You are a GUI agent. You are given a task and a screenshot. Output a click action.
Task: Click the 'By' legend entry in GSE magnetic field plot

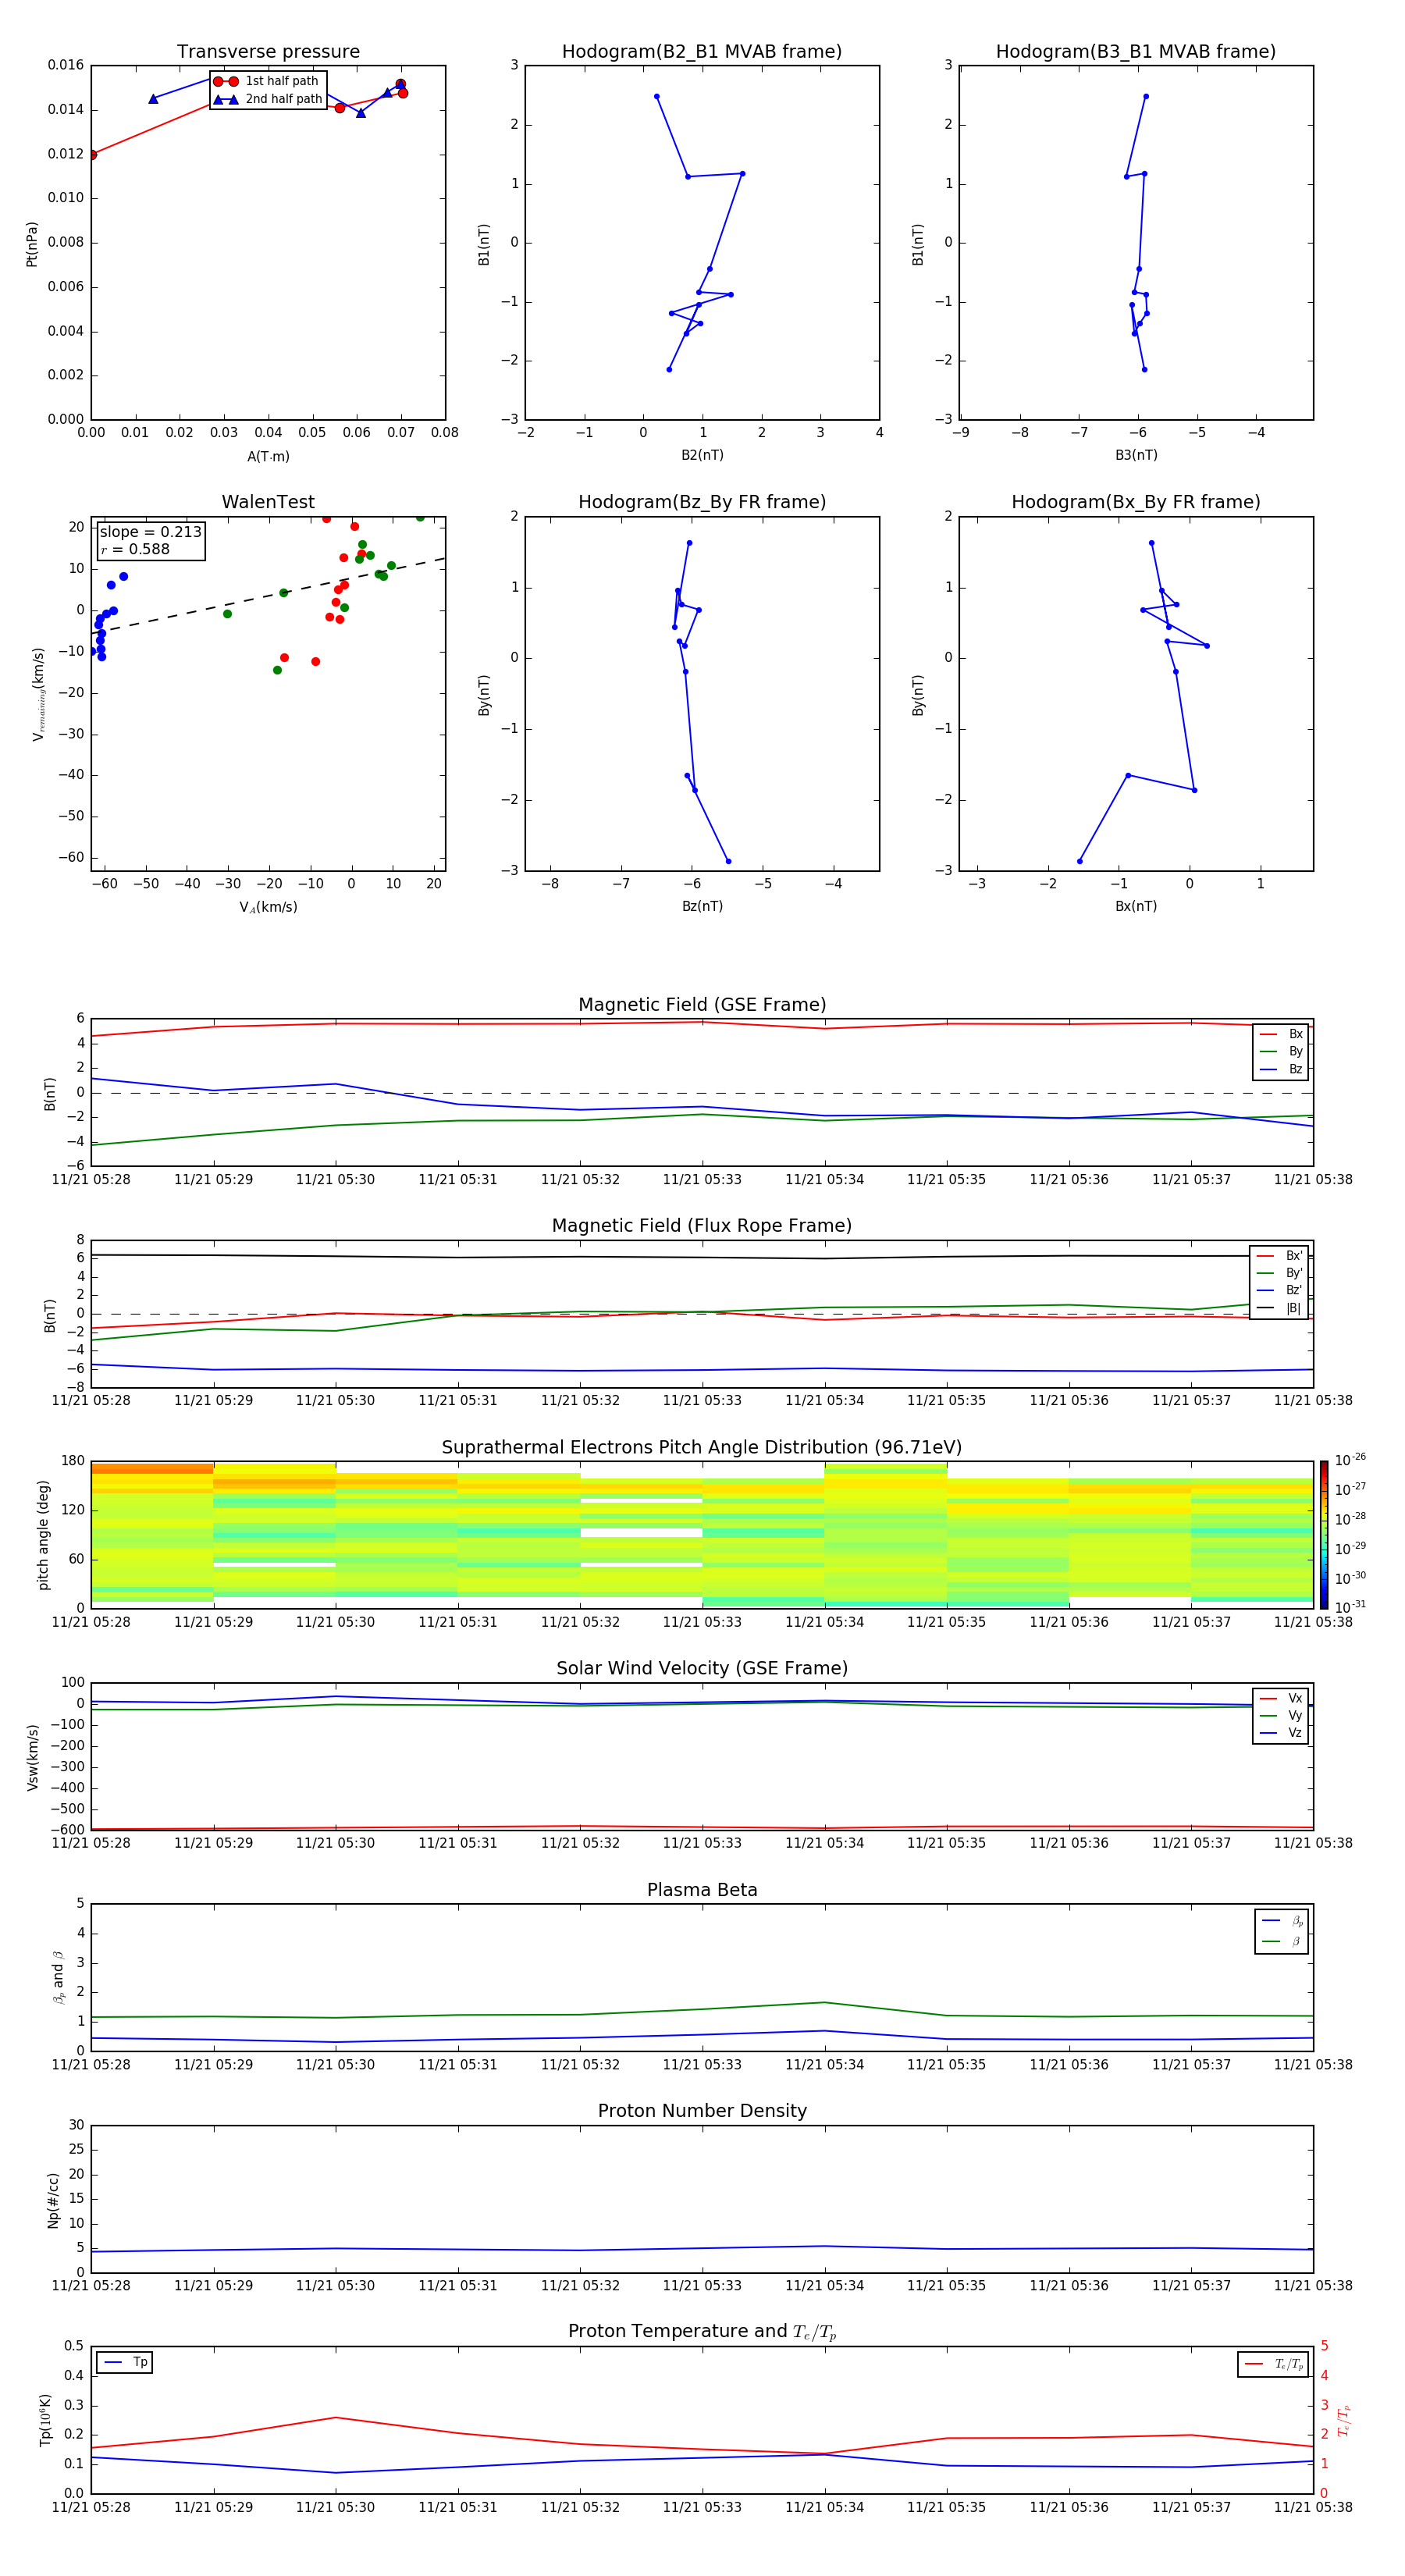pyautogui.click(x=1281, y=1051)
